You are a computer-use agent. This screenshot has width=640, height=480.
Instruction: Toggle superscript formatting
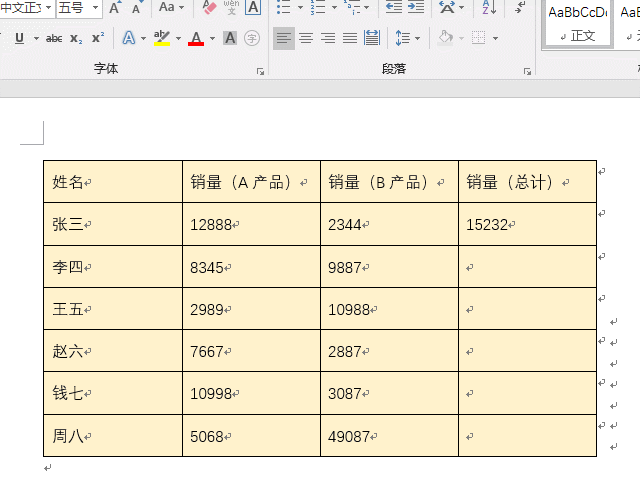[98, 38]
